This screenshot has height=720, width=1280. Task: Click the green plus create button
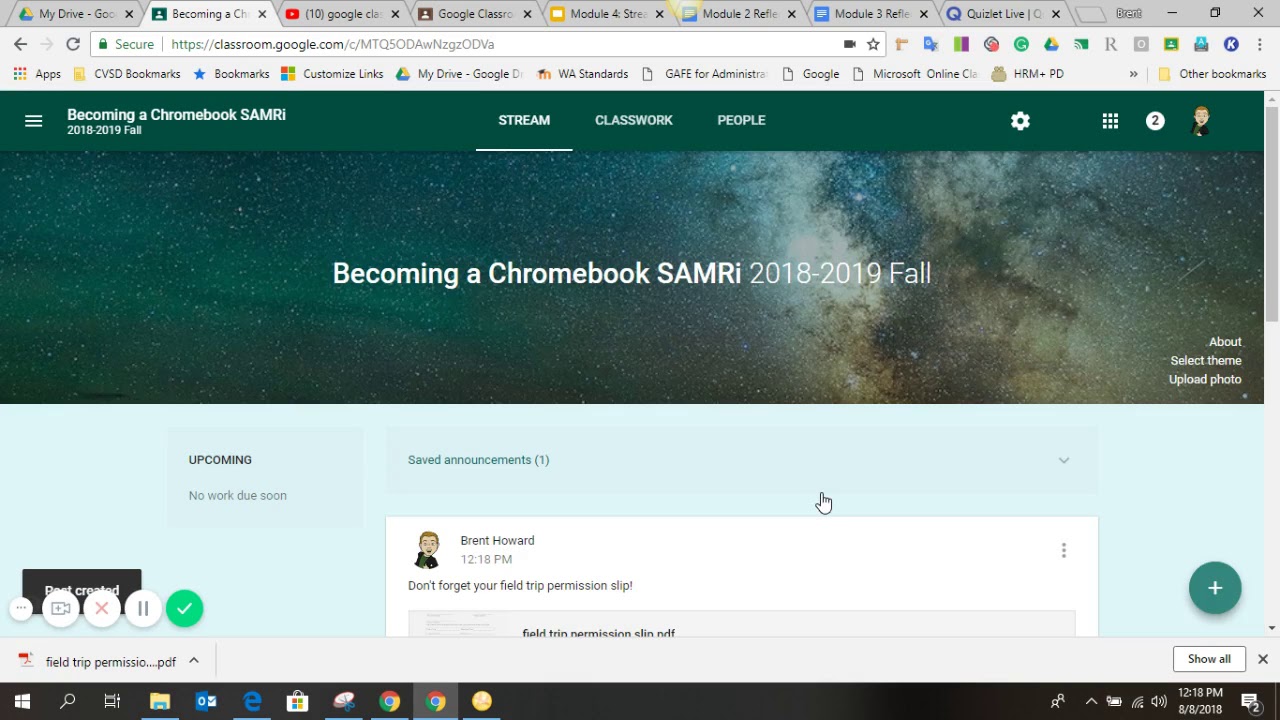pyautogui.click(x=1215, y=588)
